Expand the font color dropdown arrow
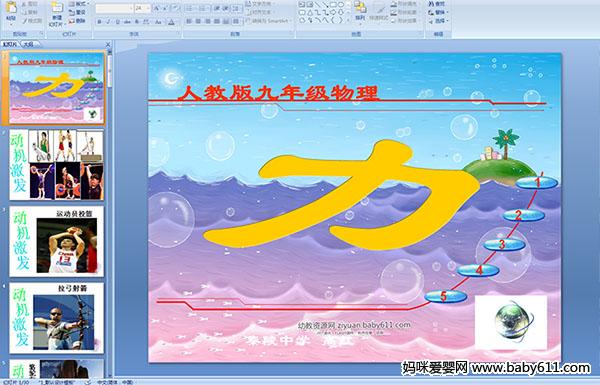Screen dimensions: 600x385 176,22
